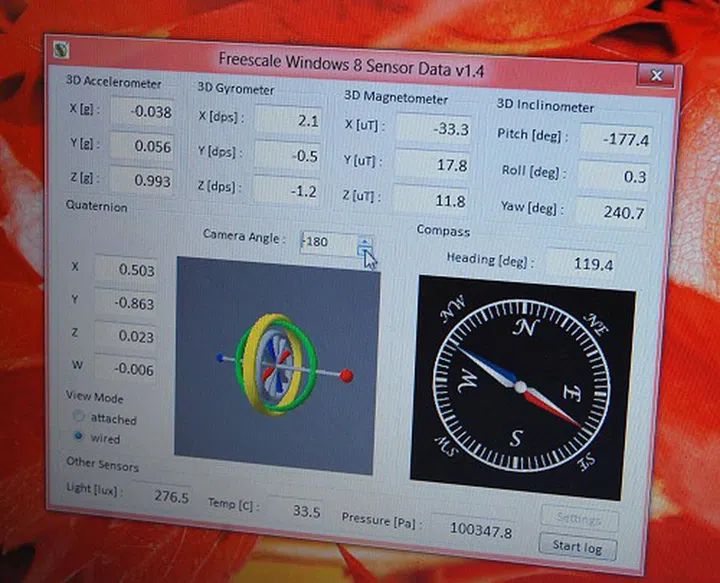Image resolution: width=720 pixels, height=583 pixels.
Task: Click the Roll value 0.3
Action: [x=613, y=176]
